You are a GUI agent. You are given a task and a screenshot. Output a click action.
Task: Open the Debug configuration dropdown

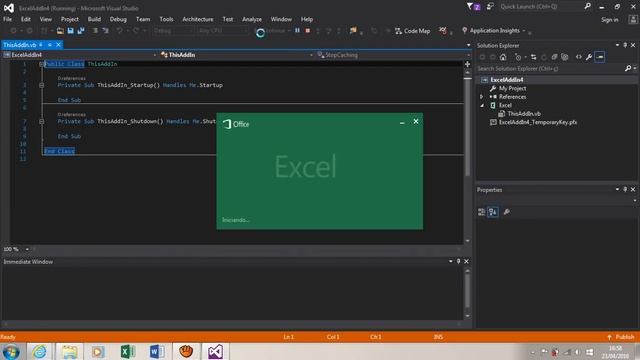(172, 31)
